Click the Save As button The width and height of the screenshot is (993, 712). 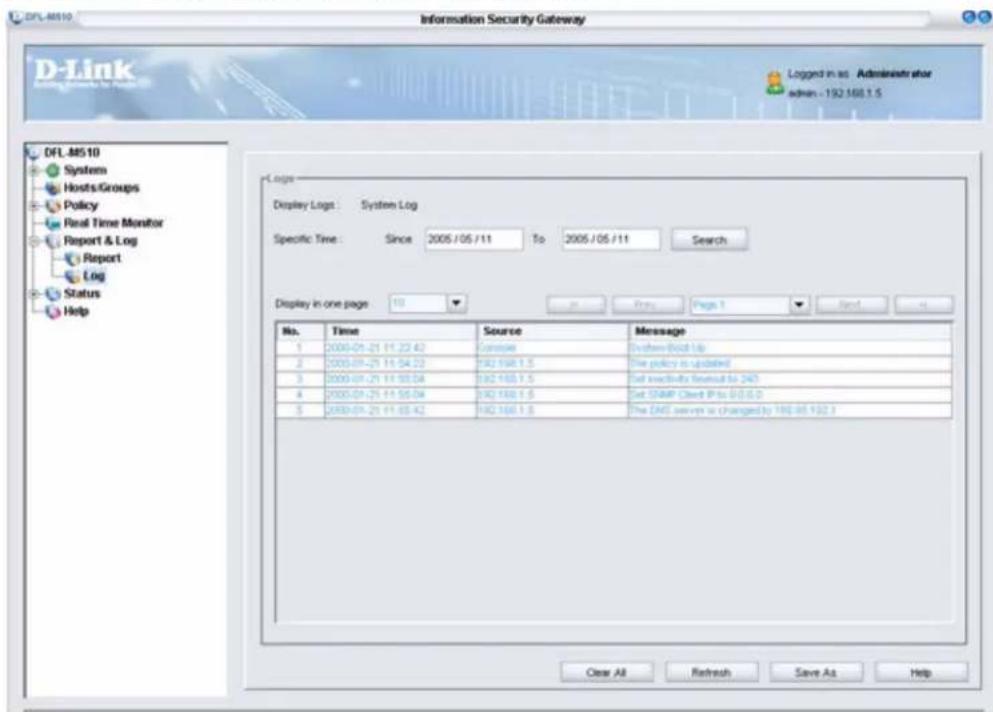click(x=816, y=673)
